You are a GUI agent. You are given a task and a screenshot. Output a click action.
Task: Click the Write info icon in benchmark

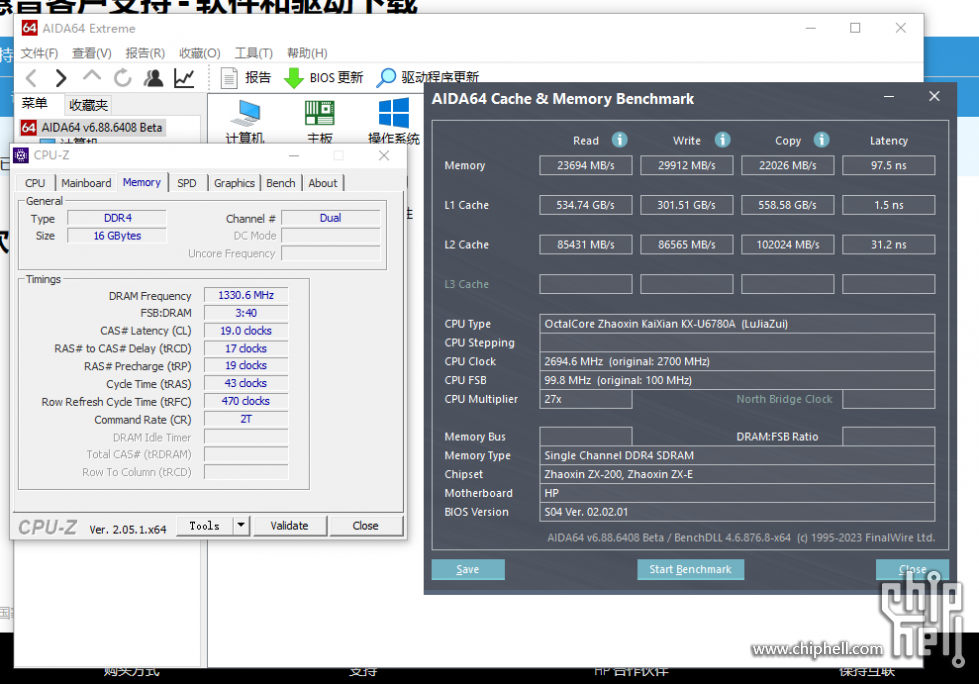[x=722, y=140]
